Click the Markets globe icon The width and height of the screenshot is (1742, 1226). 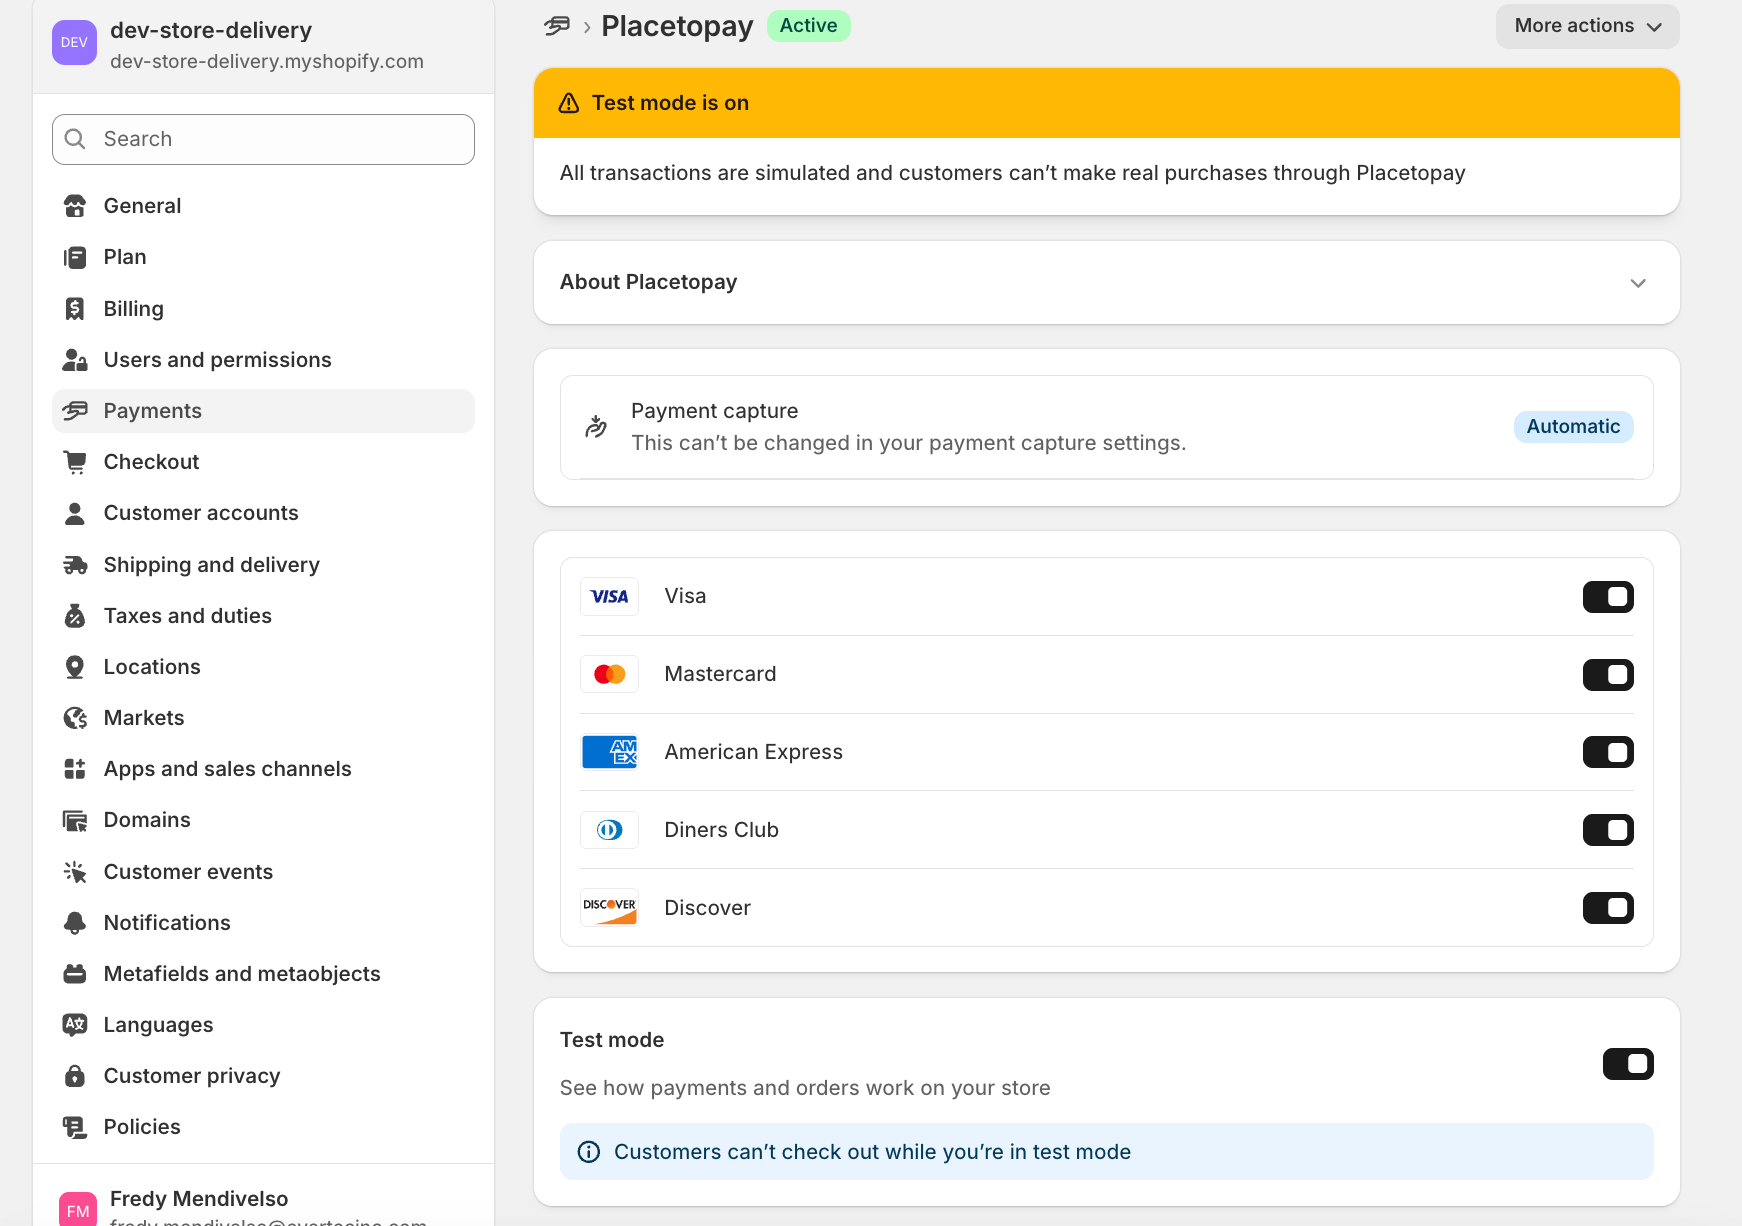click(x=75, y=718)
